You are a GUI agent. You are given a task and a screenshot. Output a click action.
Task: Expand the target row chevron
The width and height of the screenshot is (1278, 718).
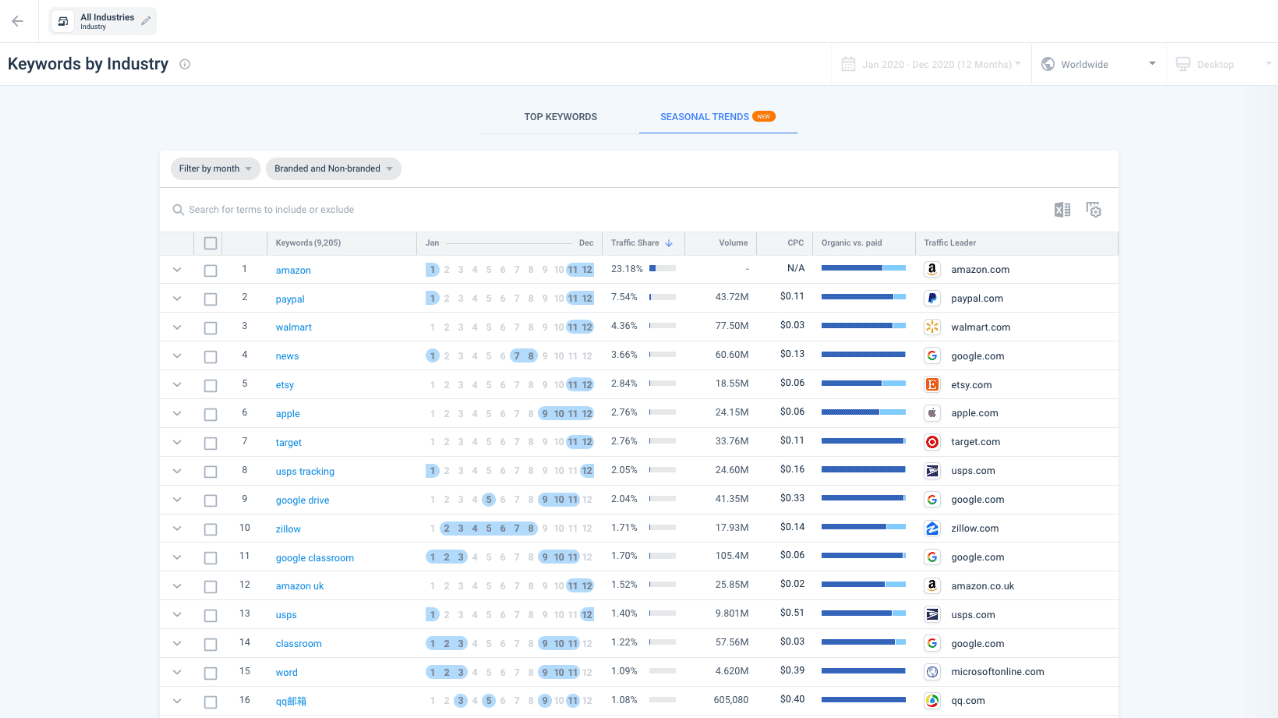coord(177,442)
